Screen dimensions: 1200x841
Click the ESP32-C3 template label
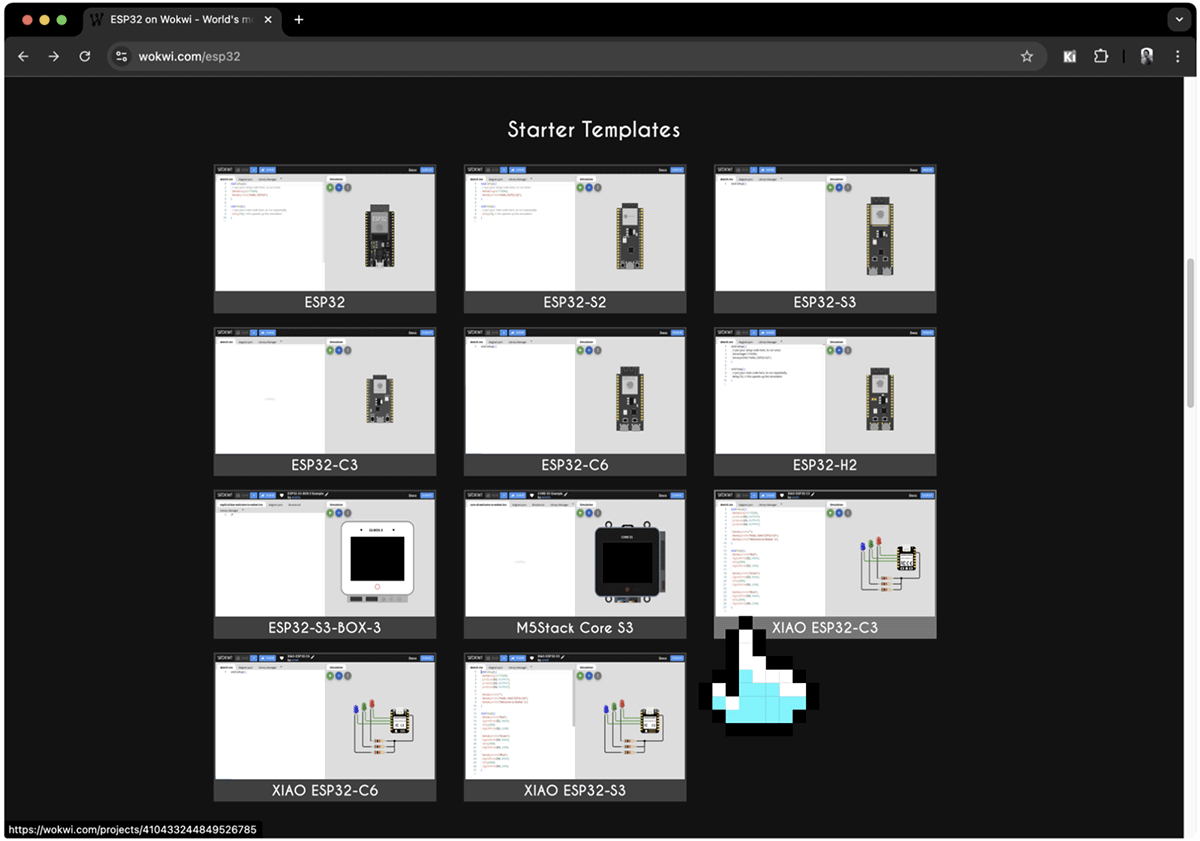[325, 465]
